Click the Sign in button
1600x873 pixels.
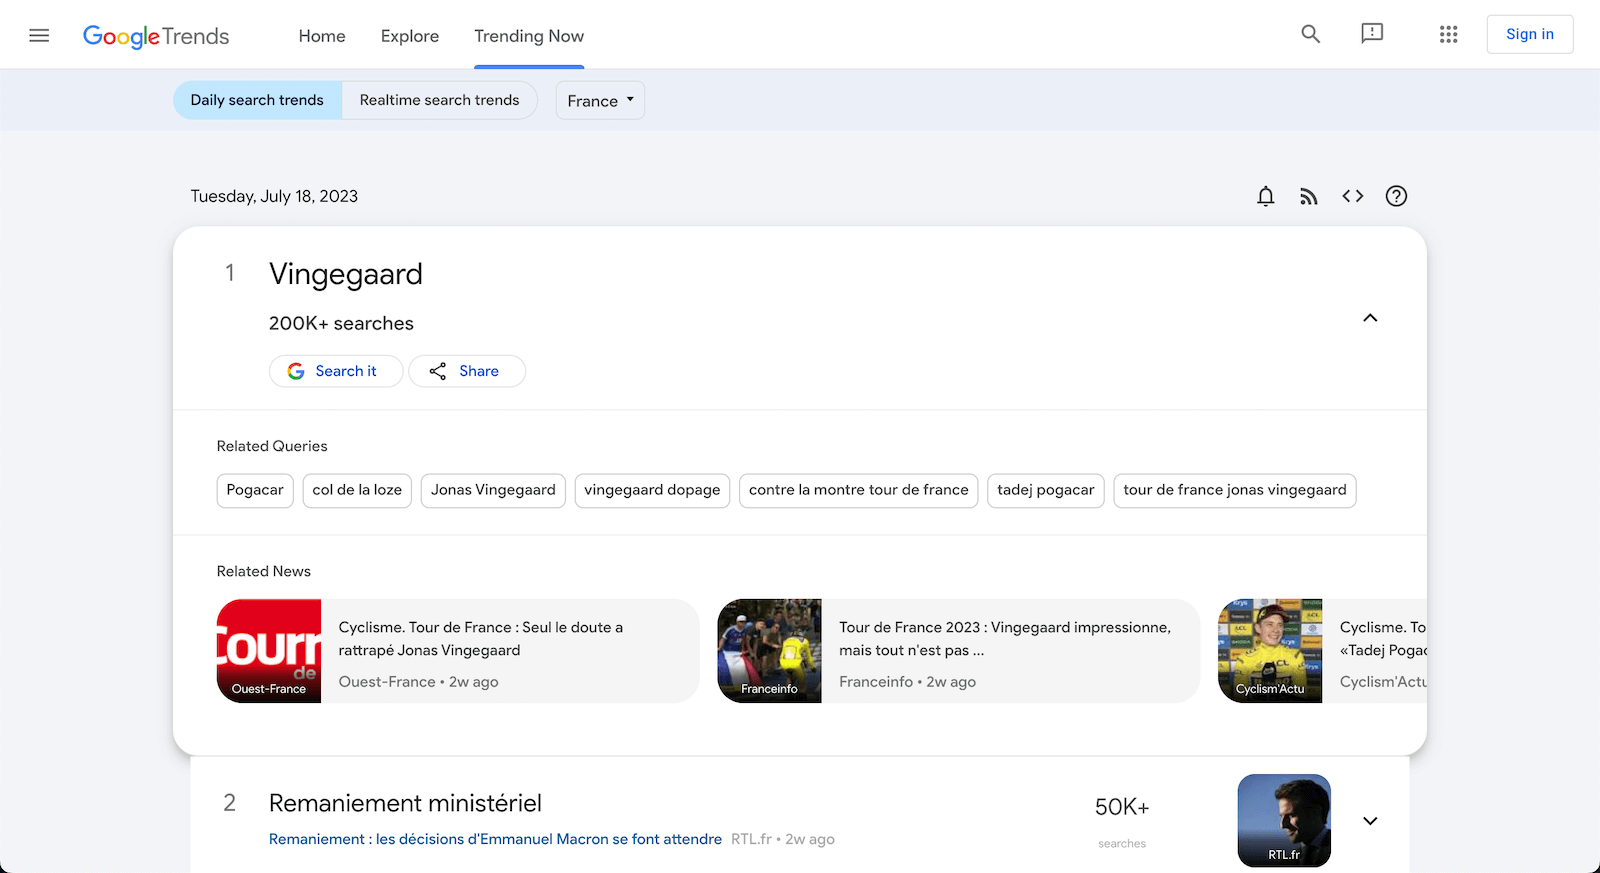click(x=1530, y=34)
